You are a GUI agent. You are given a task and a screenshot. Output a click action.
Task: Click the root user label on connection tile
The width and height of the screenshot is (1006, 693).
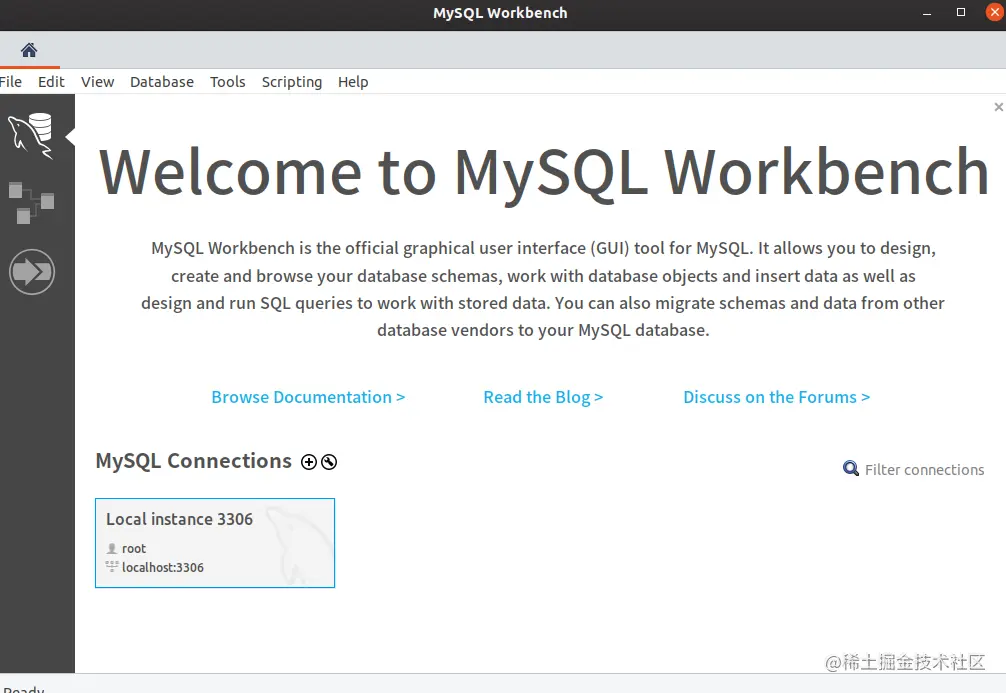tap(133, 549)
